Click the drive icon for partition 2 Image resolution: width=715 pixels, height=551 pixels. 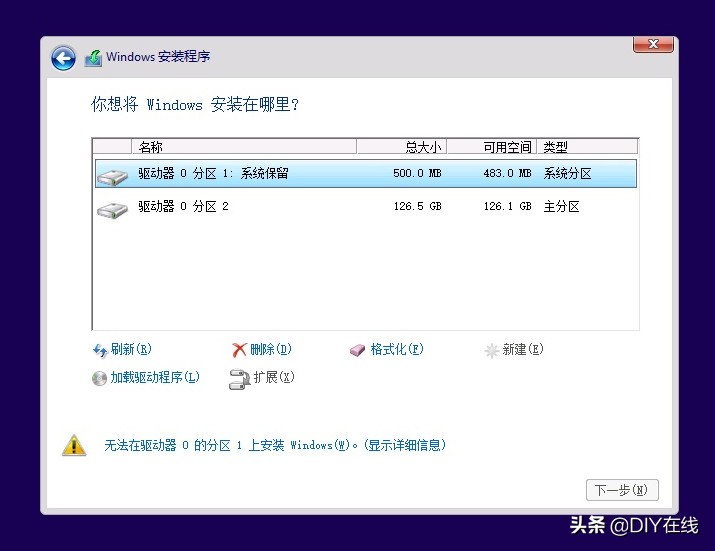112,210
